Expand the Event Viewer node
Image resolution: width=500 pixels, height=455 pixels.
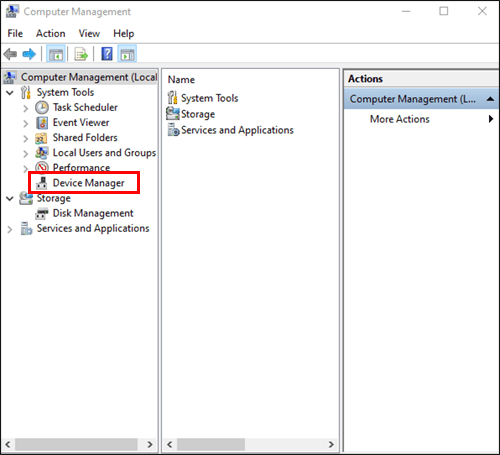[x=26, y=123]
